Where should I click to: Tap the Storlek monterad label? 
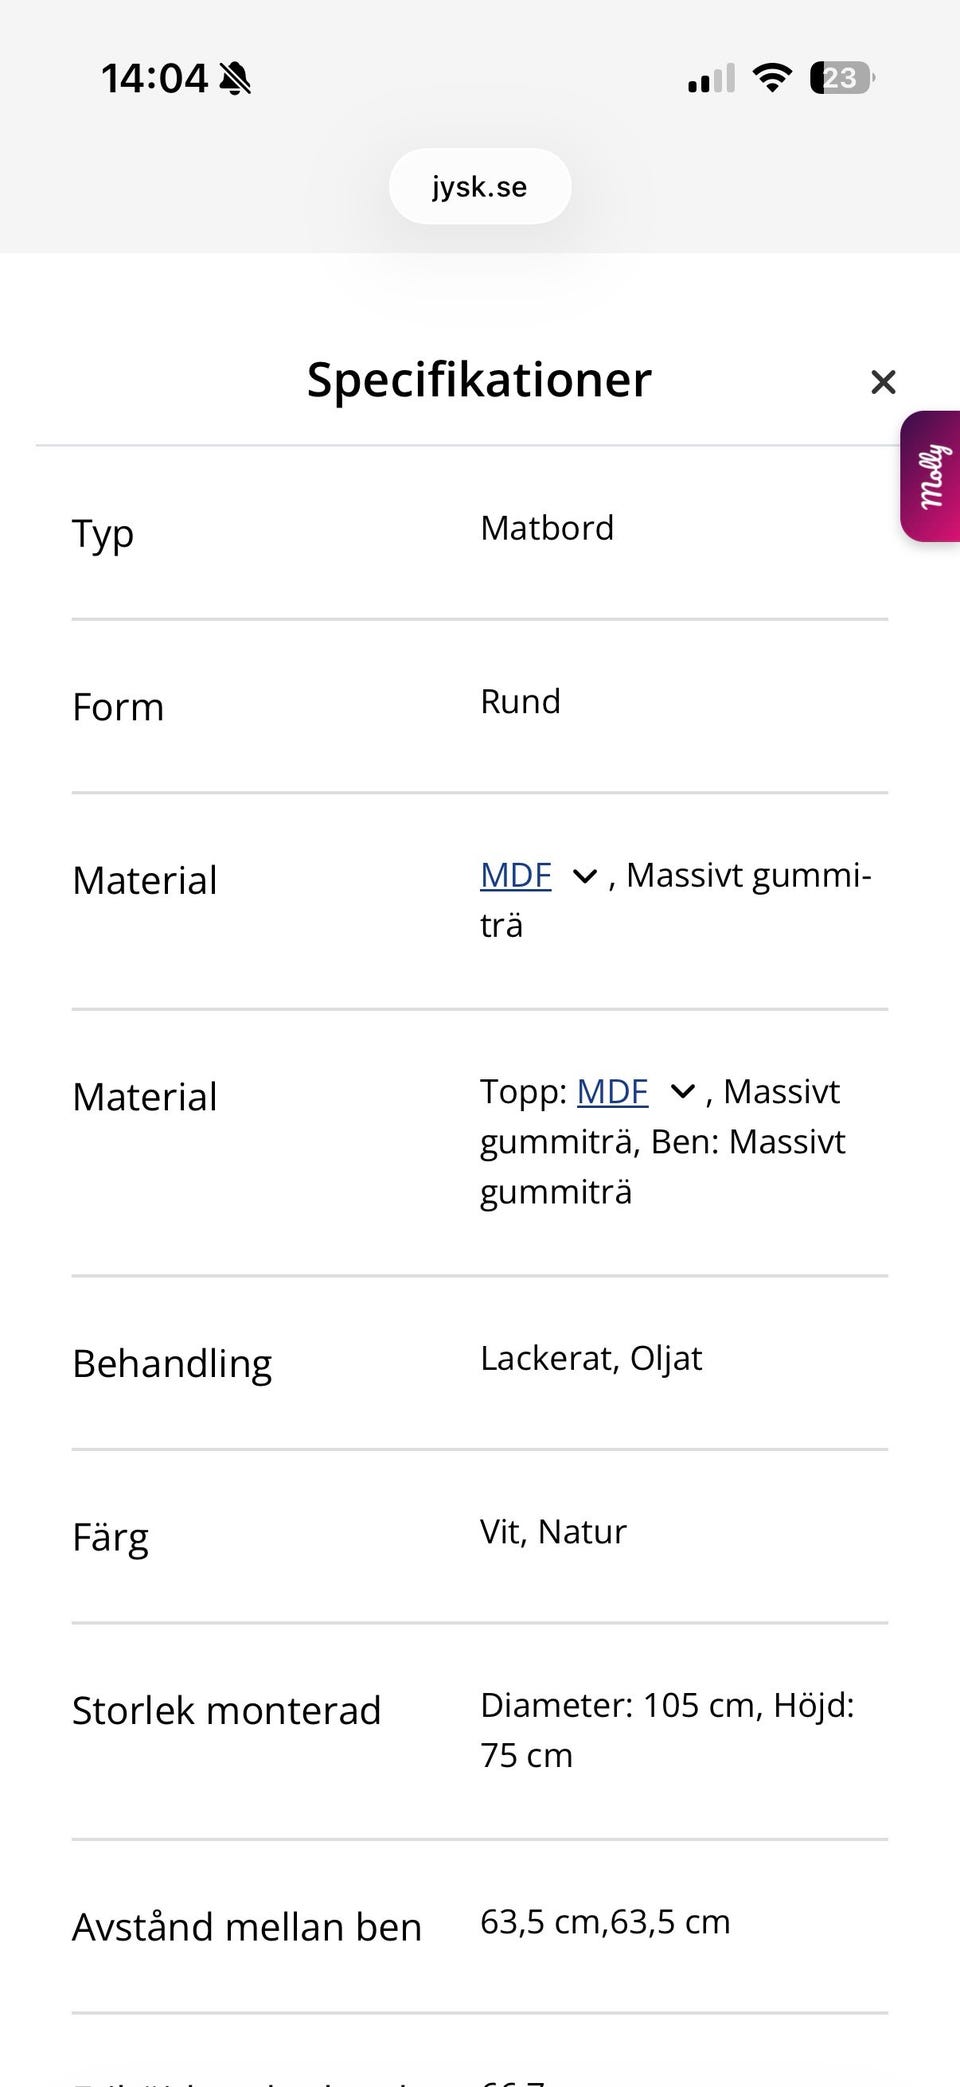pyautogui.click(x=227, y=1710)
